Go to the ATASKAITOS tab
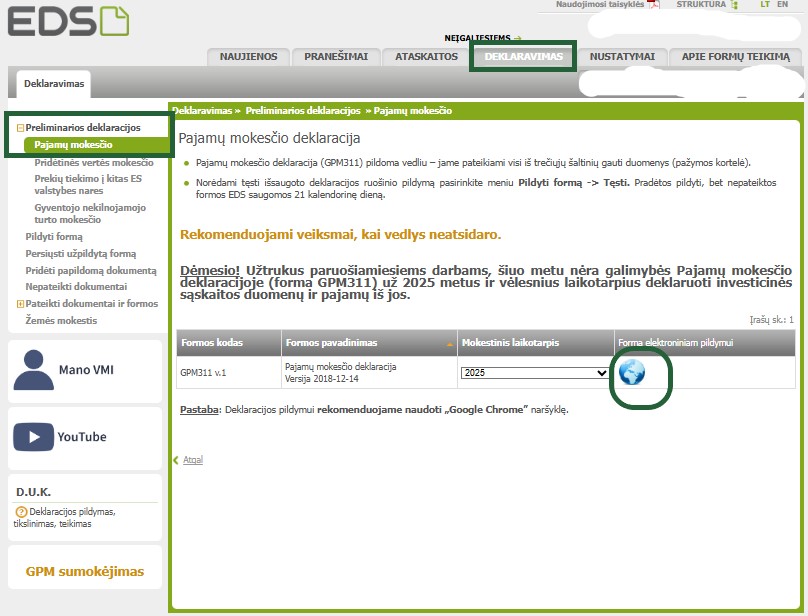Viewport: 808px width, 616px height. [426, 57]
